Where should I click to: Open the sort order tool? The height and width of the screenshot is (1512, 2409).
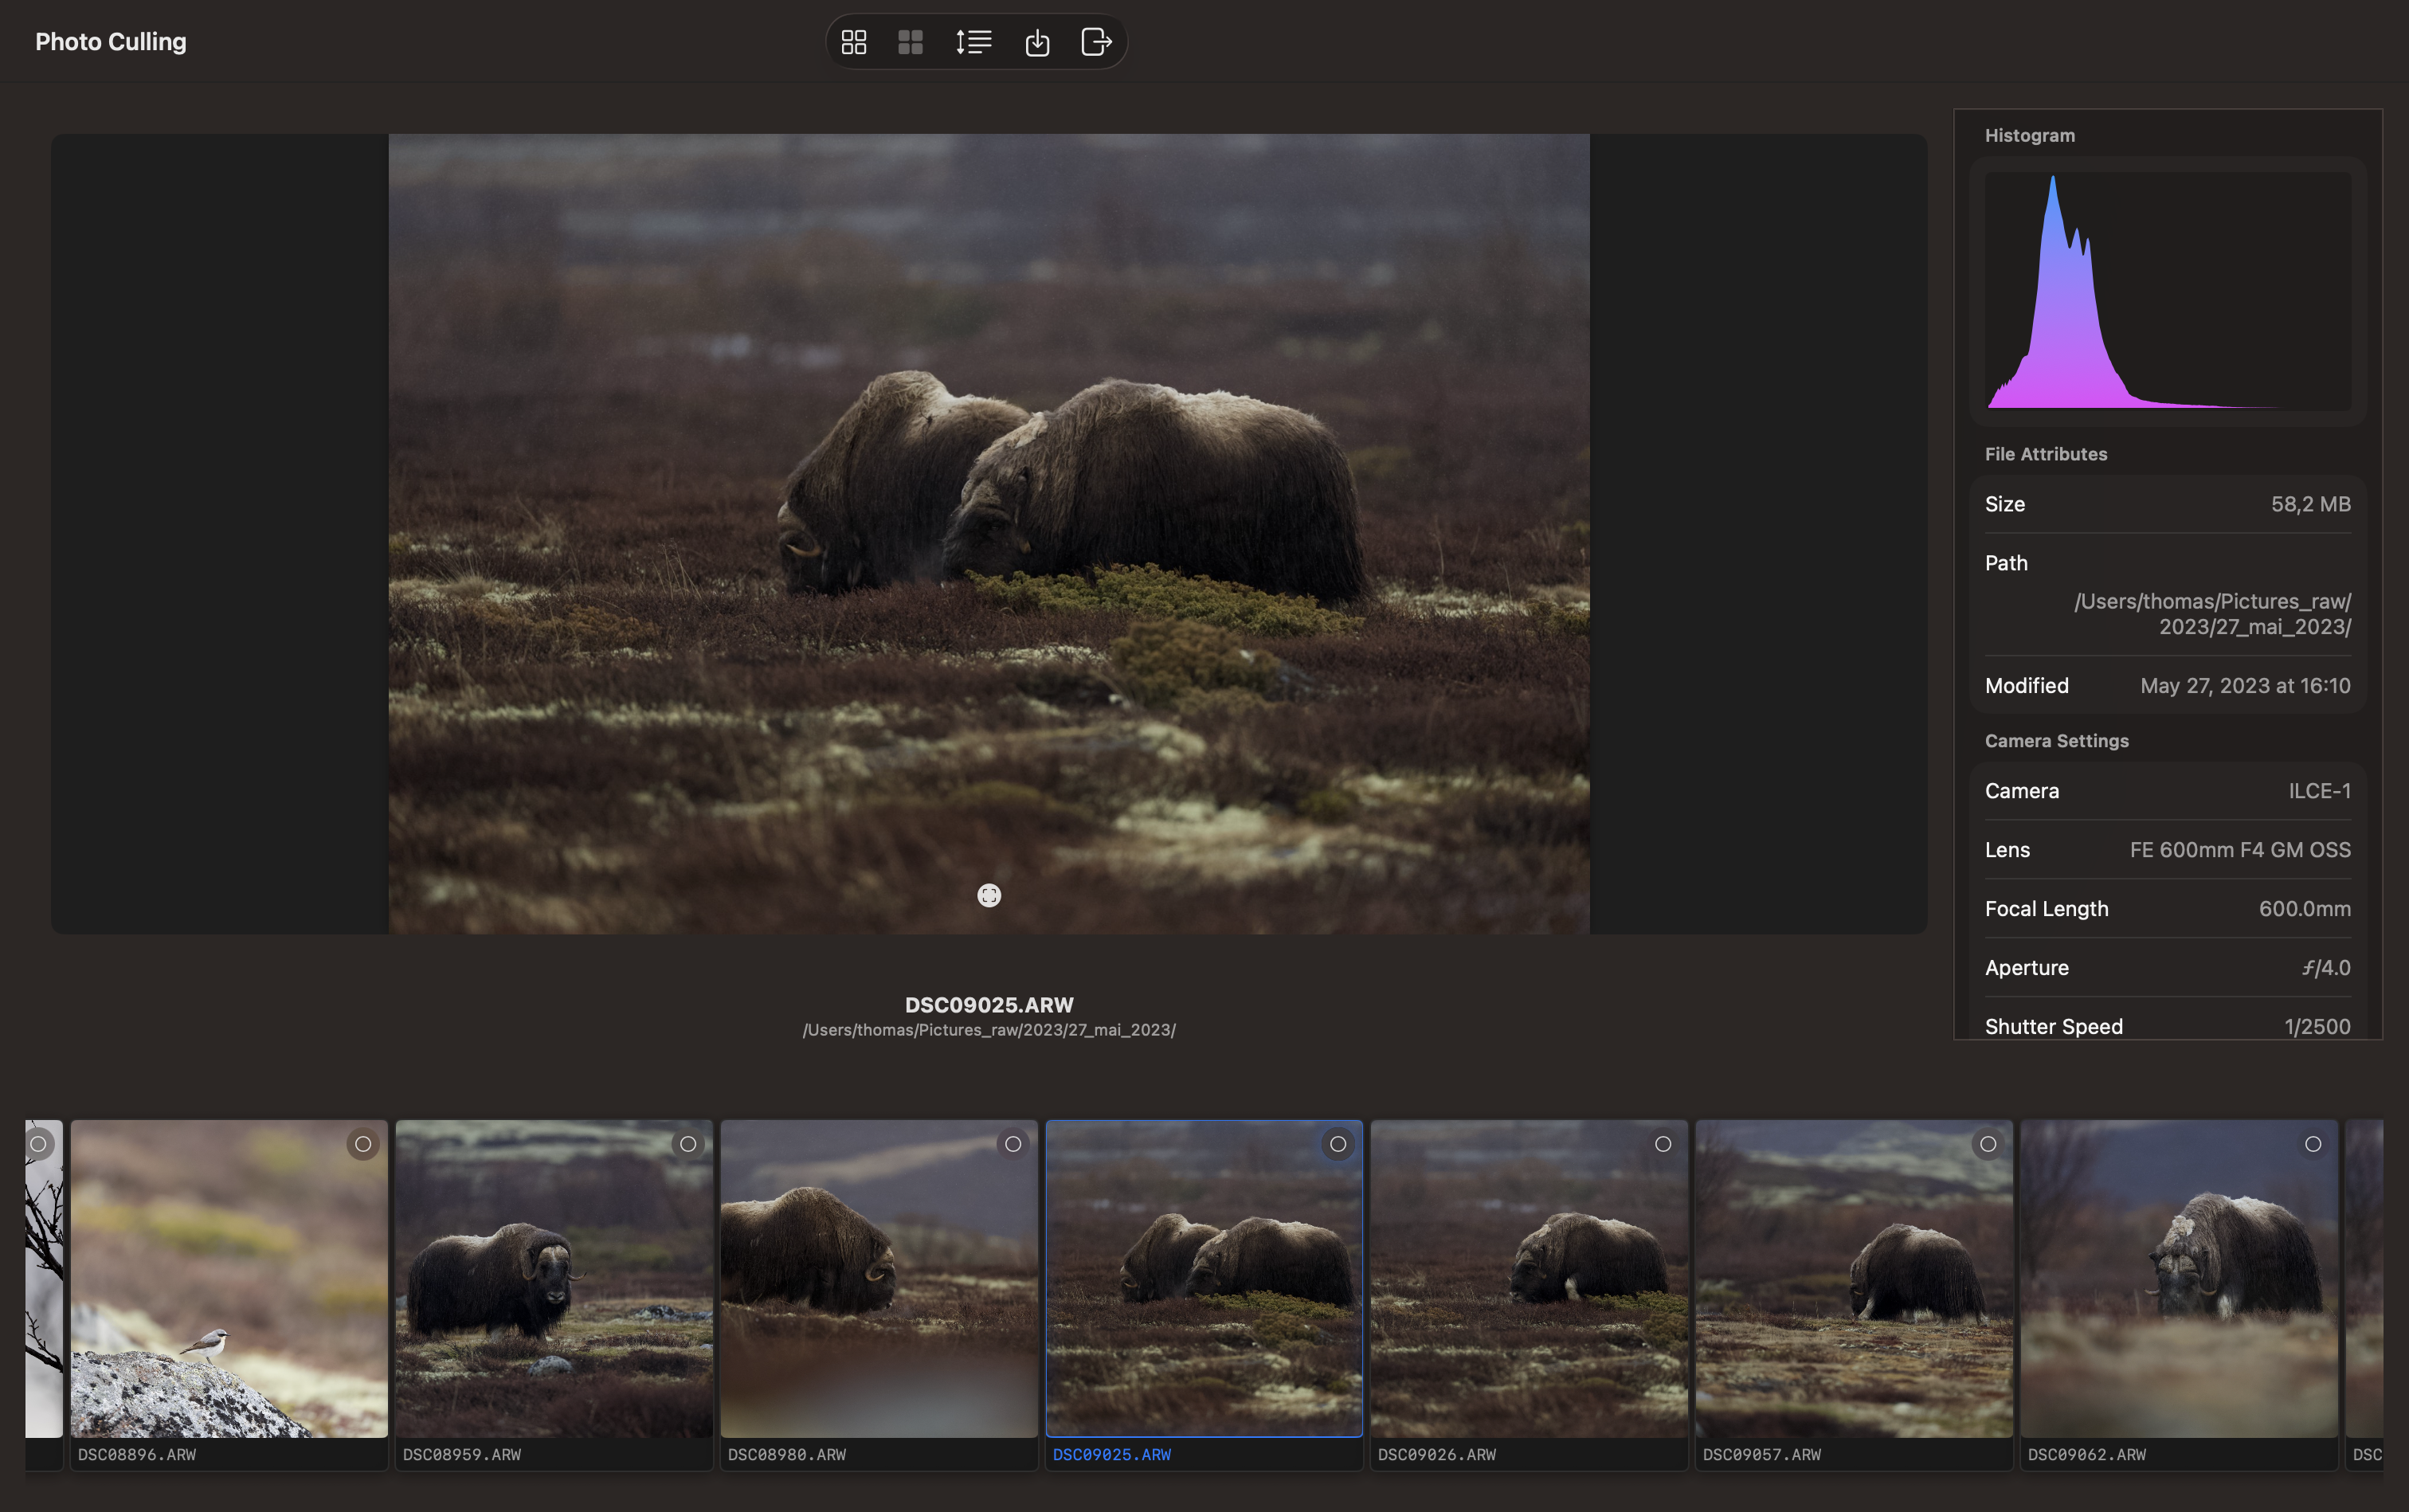point(973,41)
